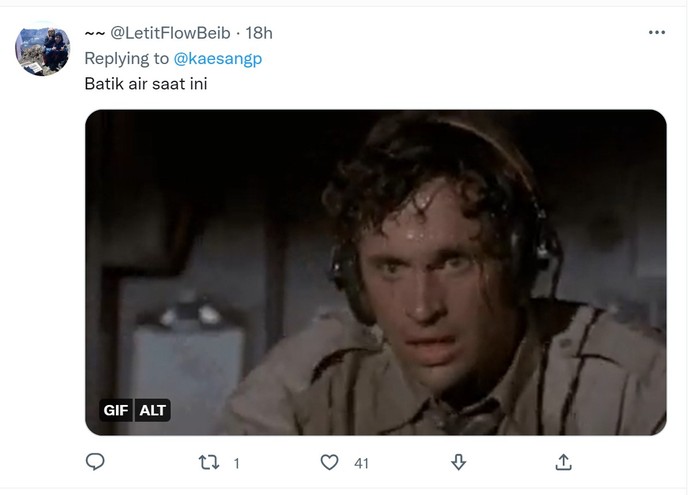Like the tweet with the heart icon
Screen dimensions: 700x495
tap(329, 462)
